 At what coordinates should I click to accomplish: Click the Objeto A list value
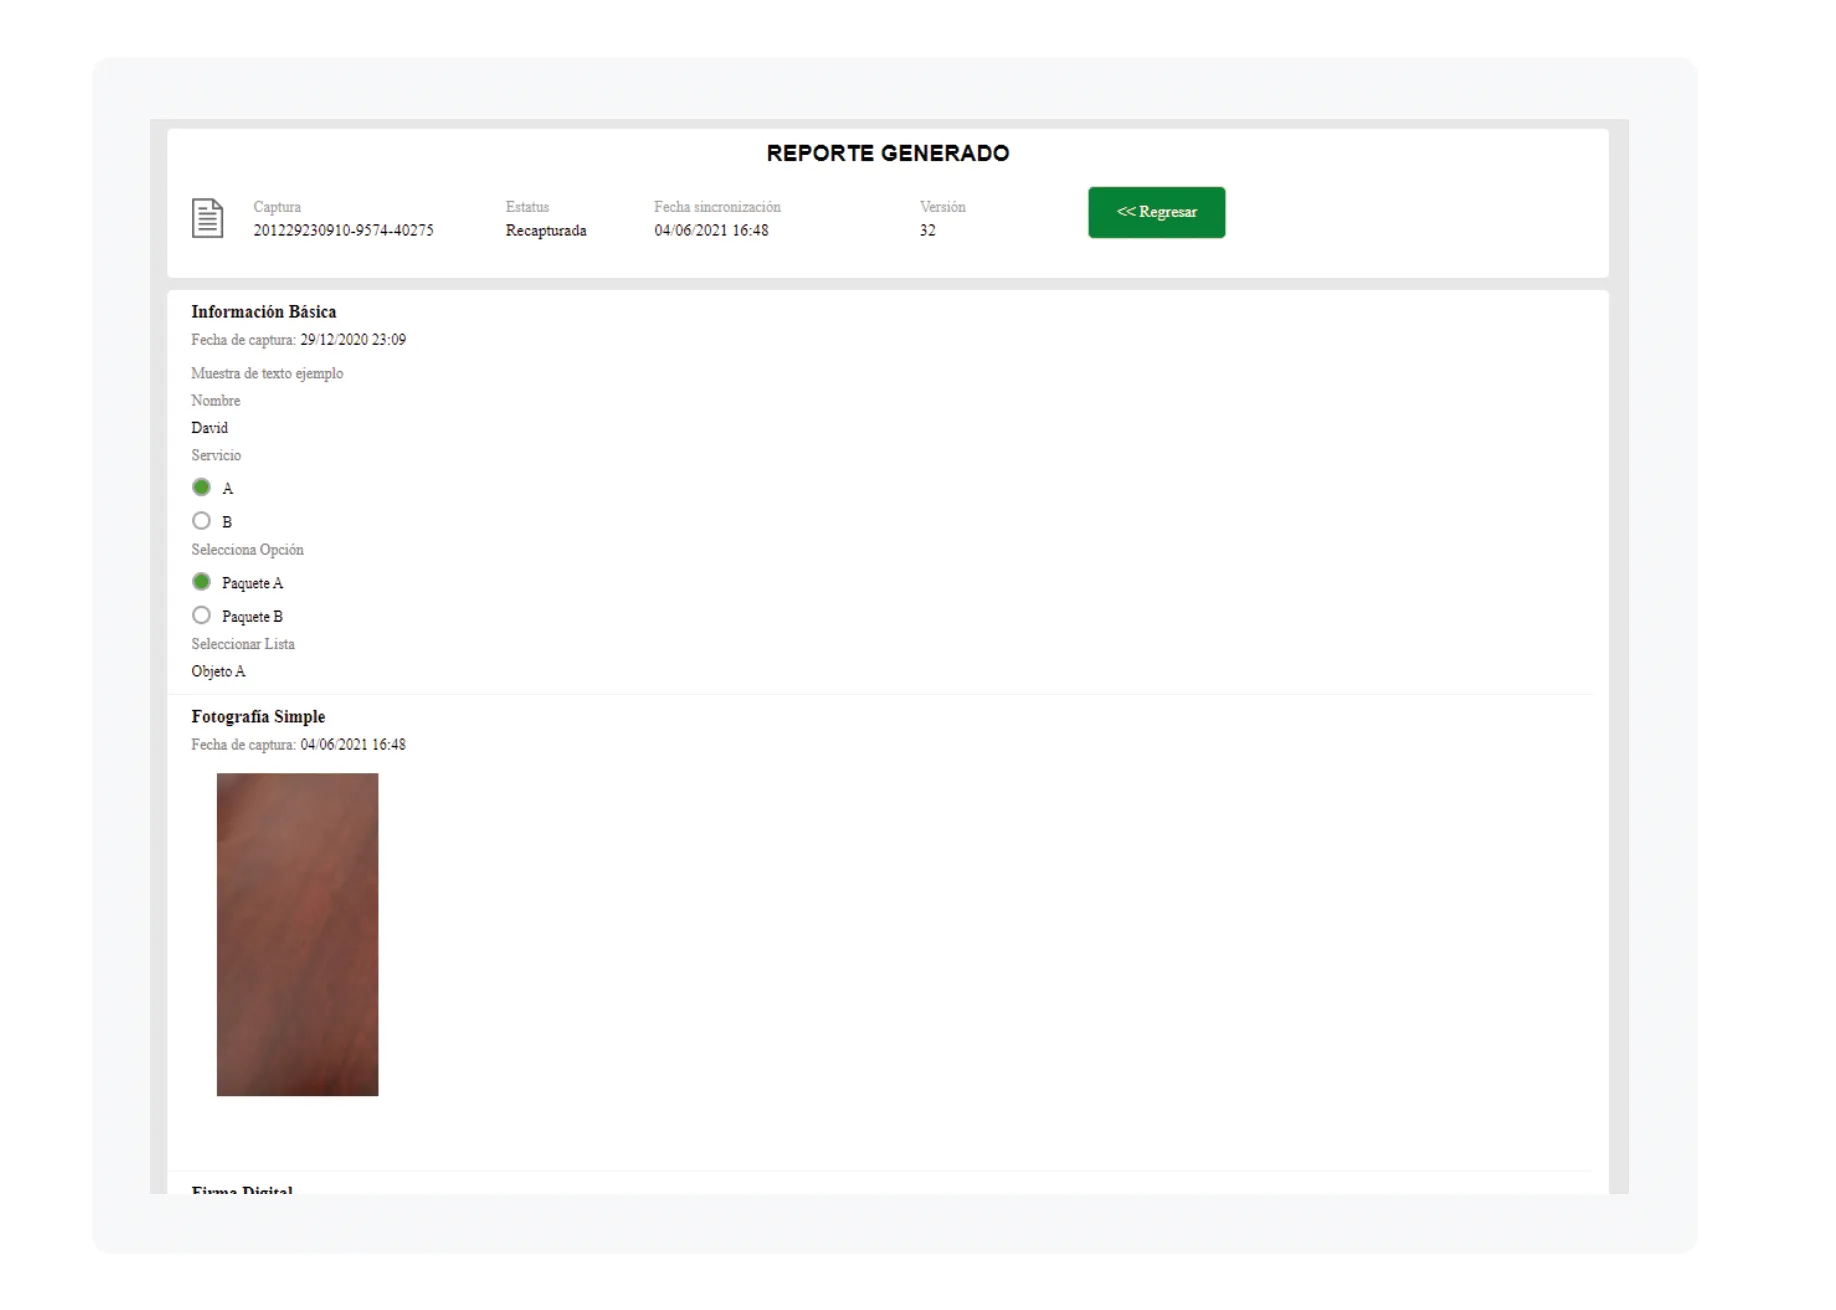[218, 672]
